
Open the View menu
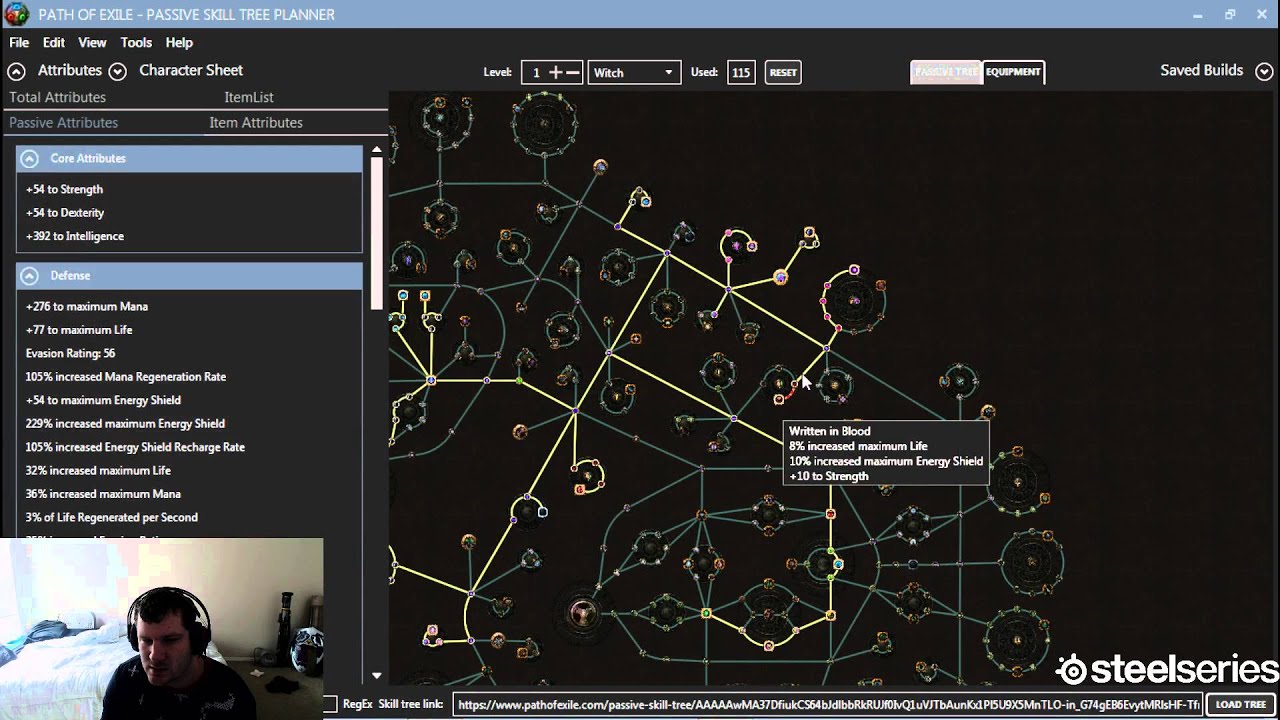[x=92, y=43]
